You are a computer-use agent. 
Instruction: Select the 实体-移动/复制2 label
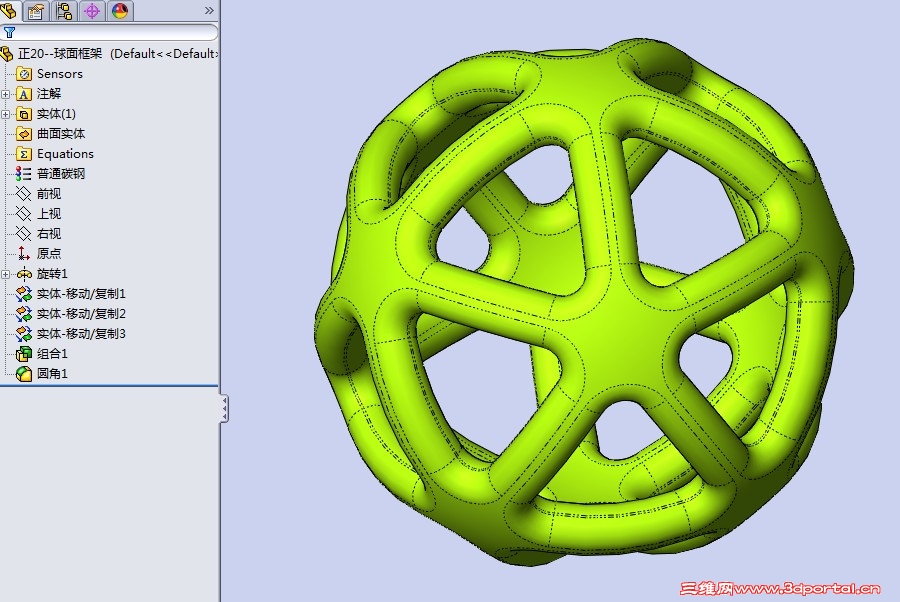[81, 314]
